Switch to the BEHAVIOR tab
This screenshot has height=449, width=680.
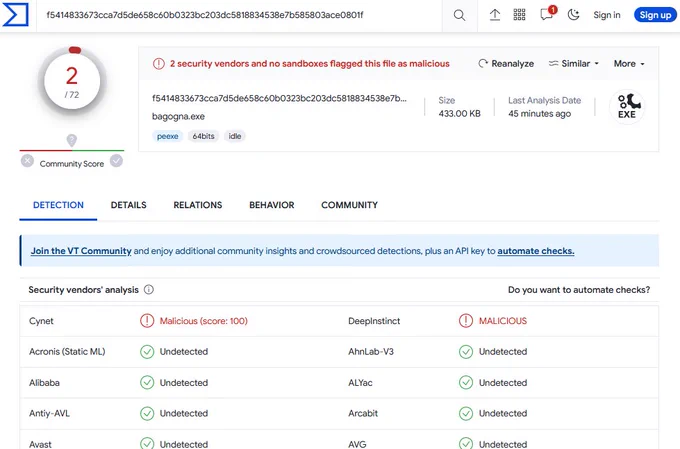271,205
